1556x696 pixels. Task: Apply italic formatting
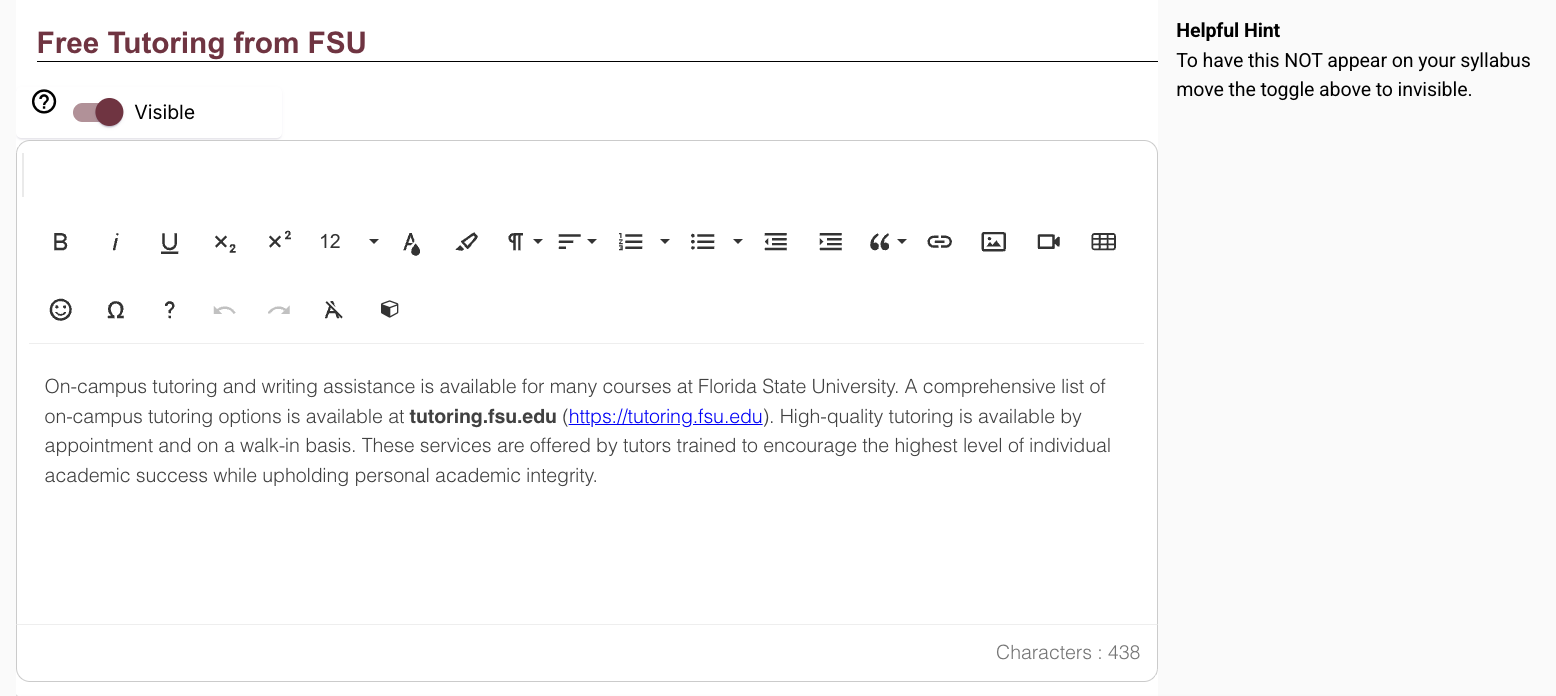coord(116,242)
